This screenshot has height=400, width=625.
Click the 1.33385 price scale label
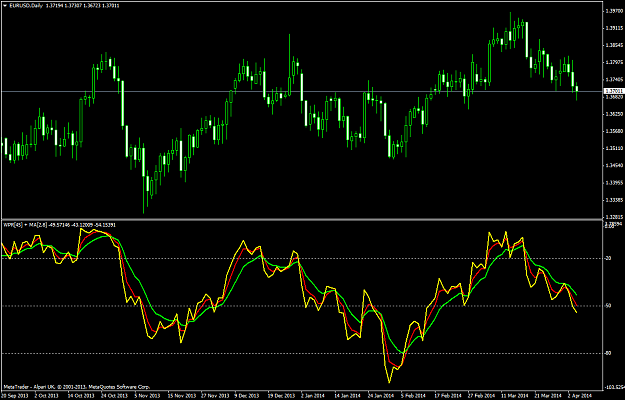pyautogui.click(x=613, y=200)
